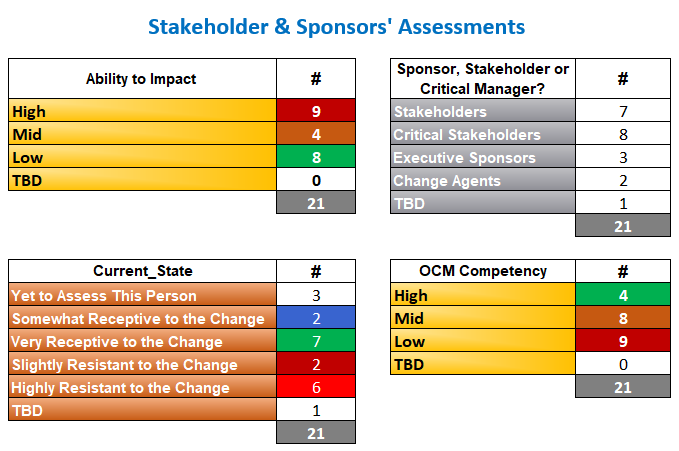
Task: Click the blue Somewhat Receptive count cell
Action: (316, 318)
